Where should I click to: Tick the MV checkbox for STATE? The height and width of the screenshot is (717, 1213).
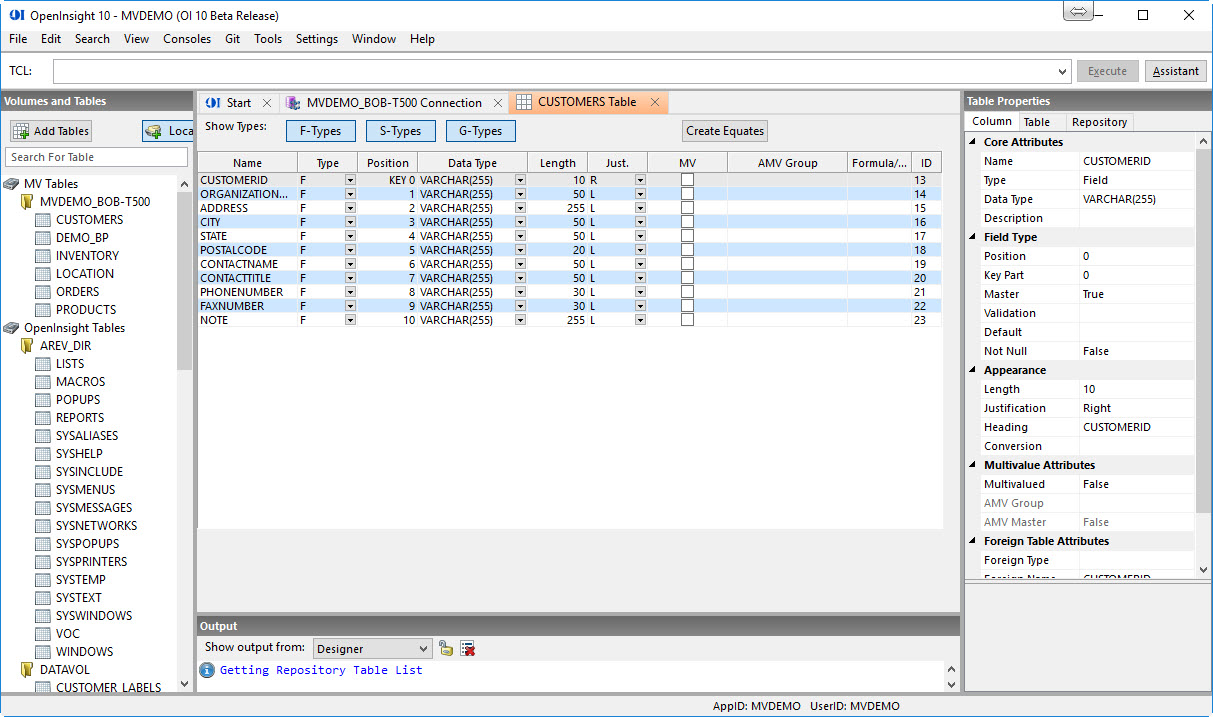(x=687, y=236)
